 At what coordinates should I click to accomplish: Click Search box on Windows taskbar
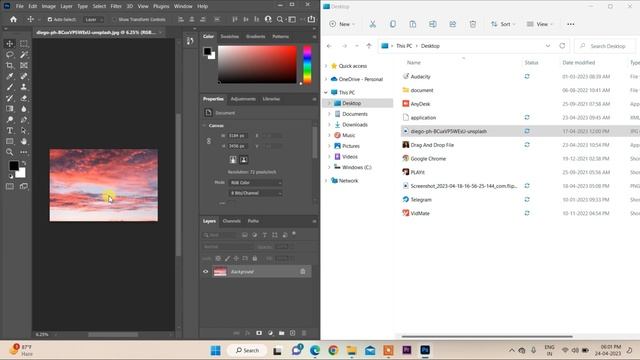click(247, 350)
